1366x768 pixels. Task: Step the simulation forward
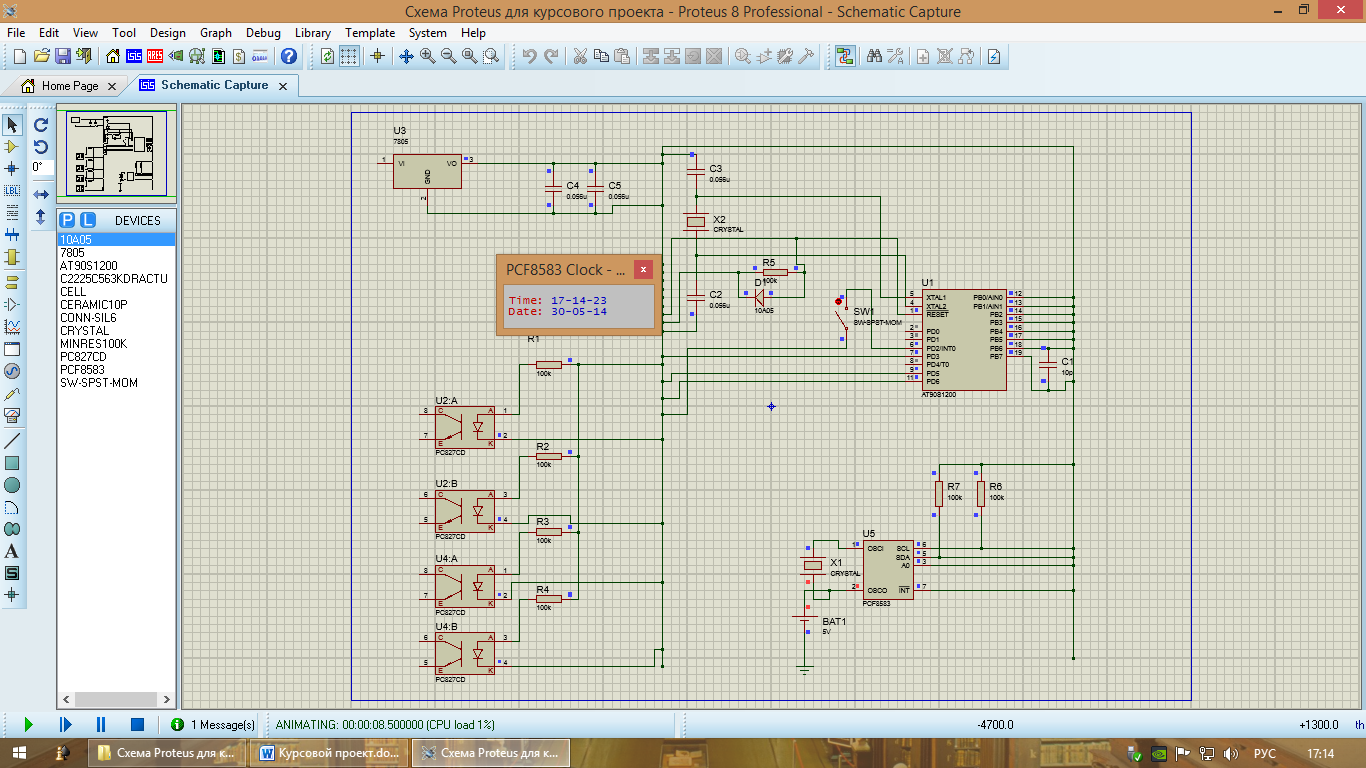coord(65,724)
